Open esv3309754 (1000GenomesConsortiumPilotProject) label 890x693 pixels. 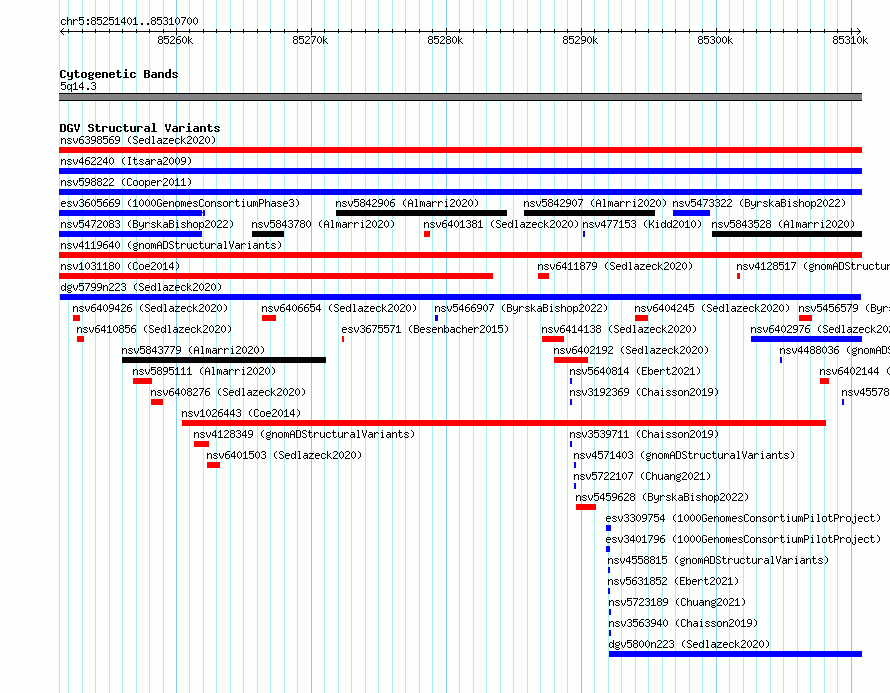(743, 518)
